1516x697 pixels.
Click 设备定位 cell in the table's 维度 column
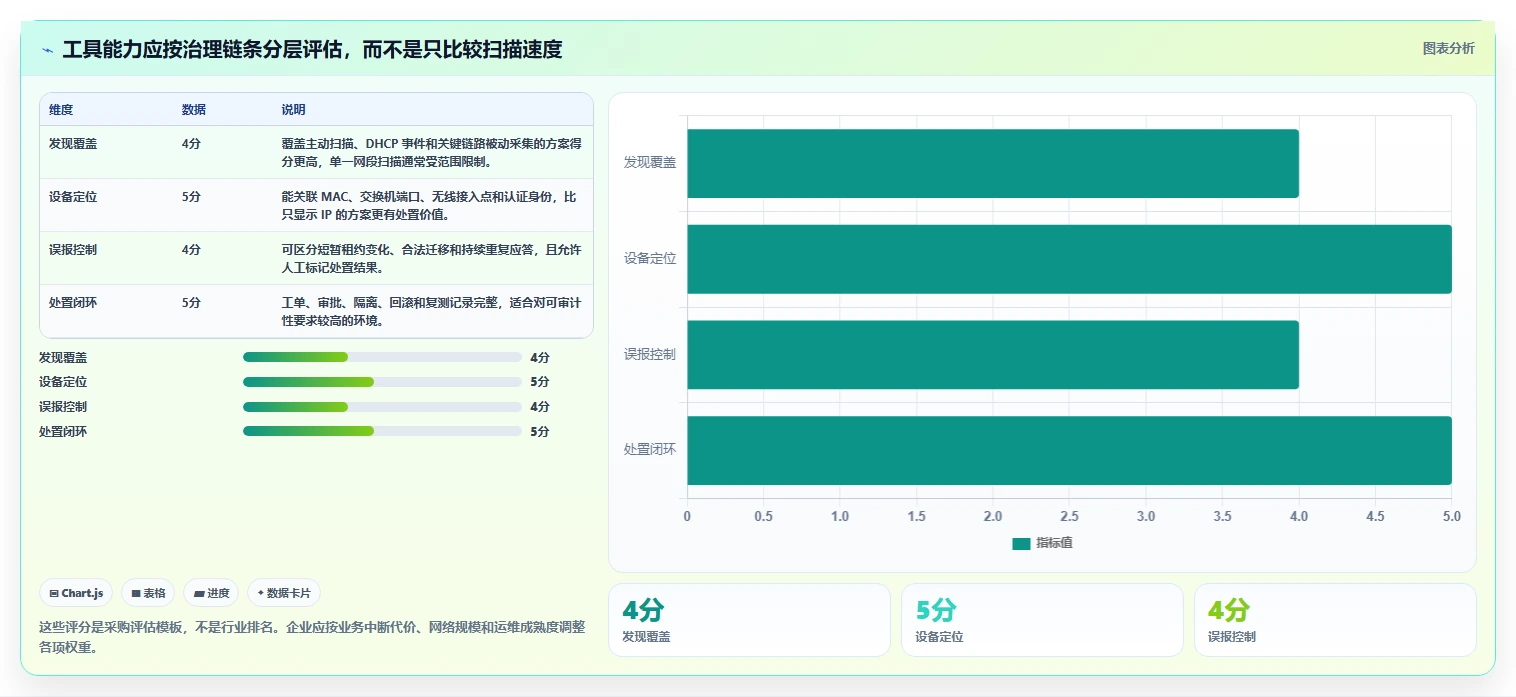[x=73, y=197]
